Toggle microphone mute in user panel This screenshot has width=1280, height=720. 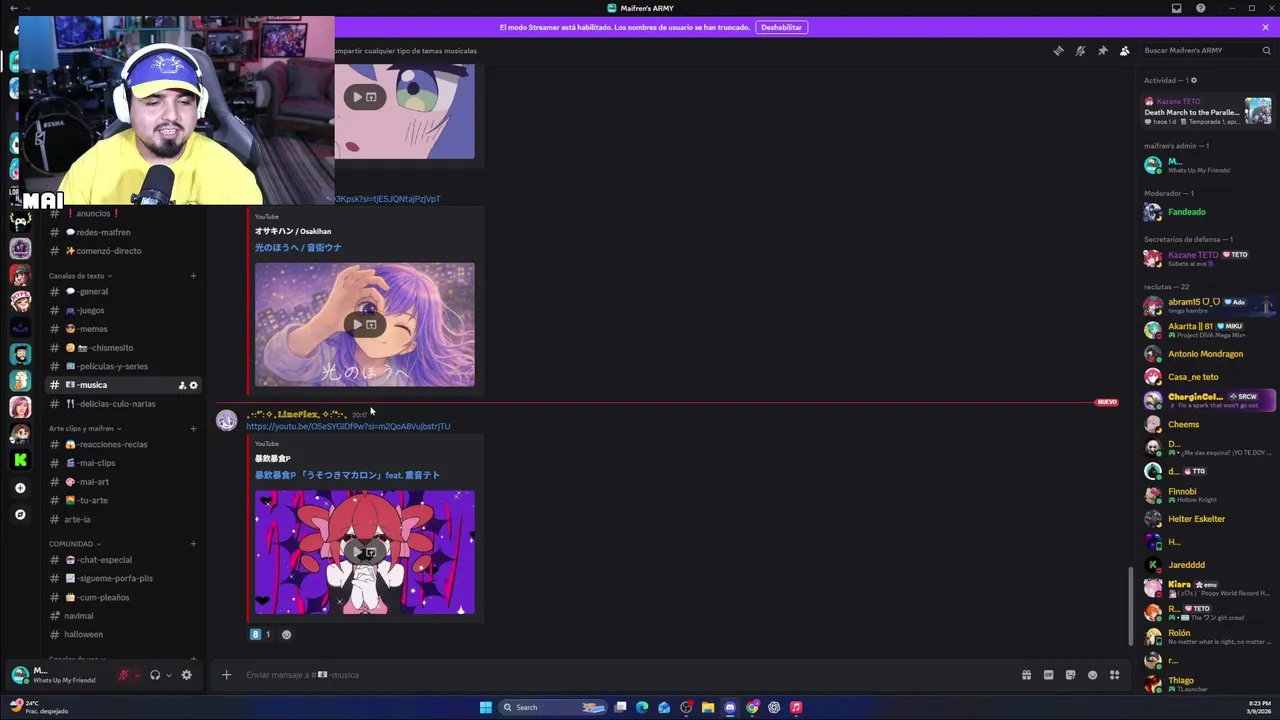coord(124,675)
